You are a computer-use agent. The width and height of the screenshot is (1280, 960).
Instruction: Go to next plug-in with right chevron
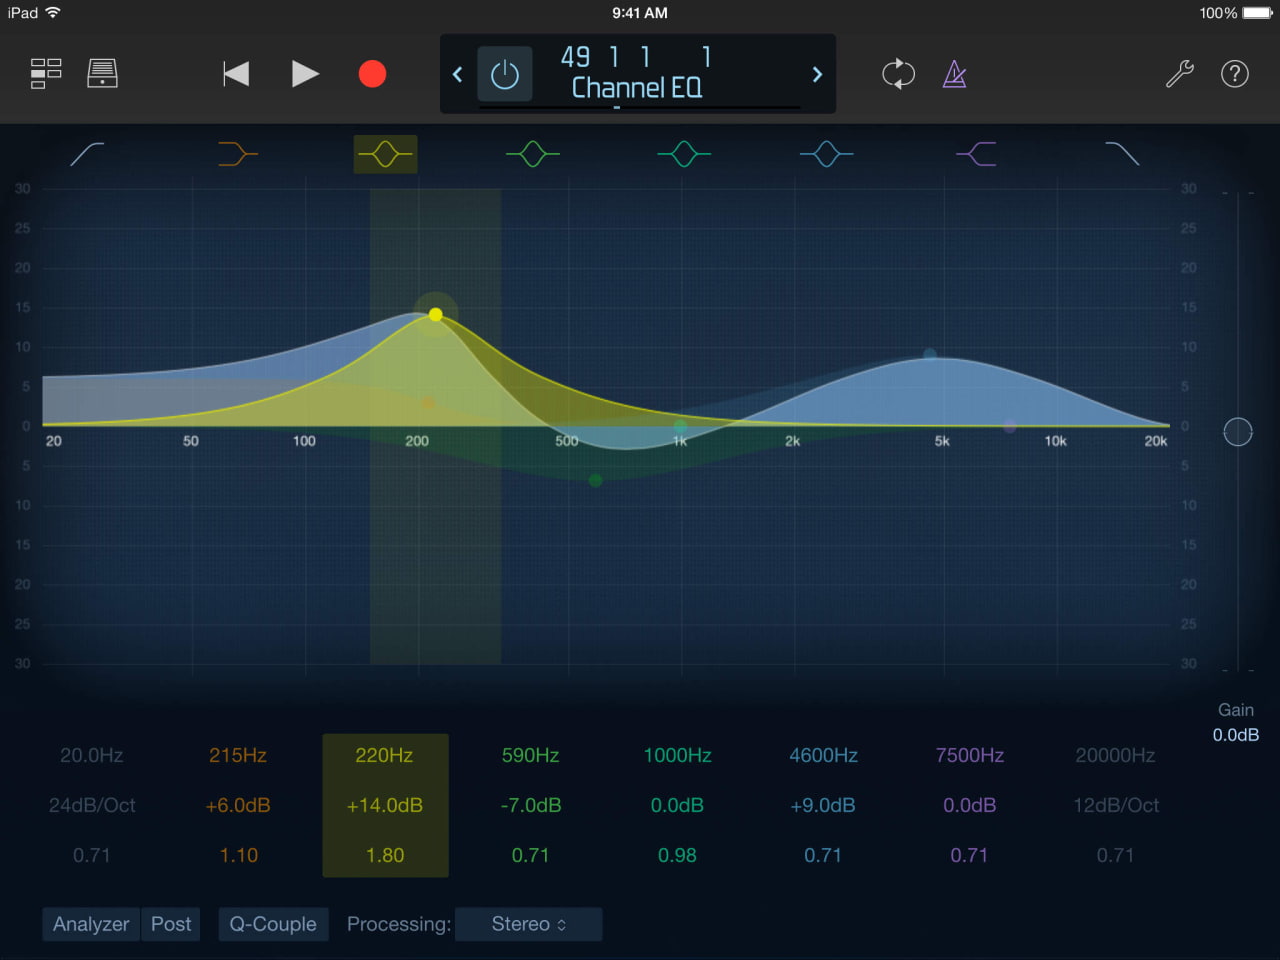tap(817, 75)
